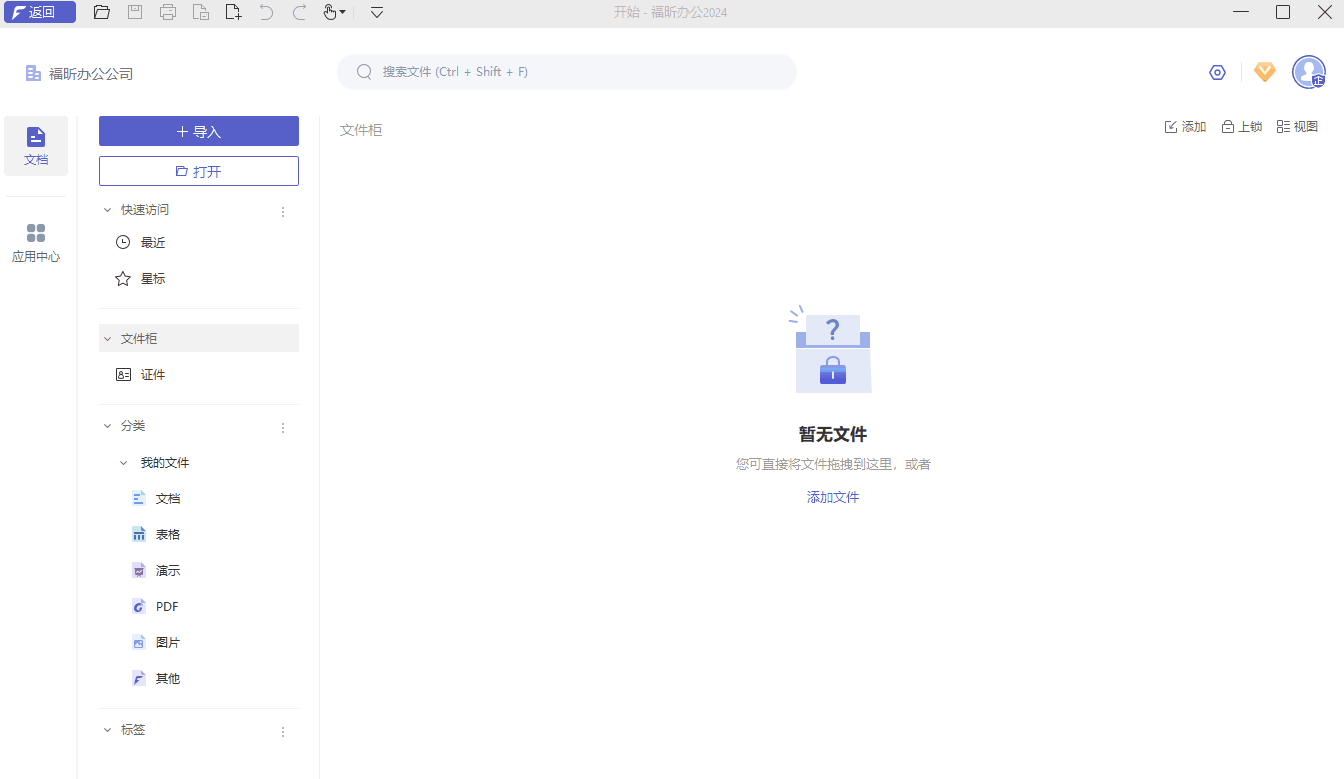Open the 视图 view options control
This screenshot has width=1344, height=779.
(x=1298, y=126)
